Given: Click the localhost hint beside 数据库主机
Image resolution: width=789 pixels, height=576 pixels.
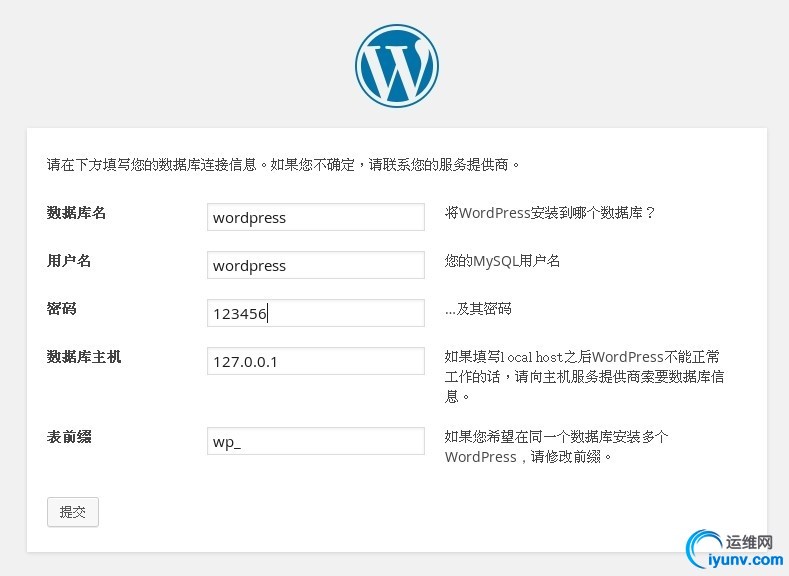Looking at the screenshot, I should click(584, 377).
